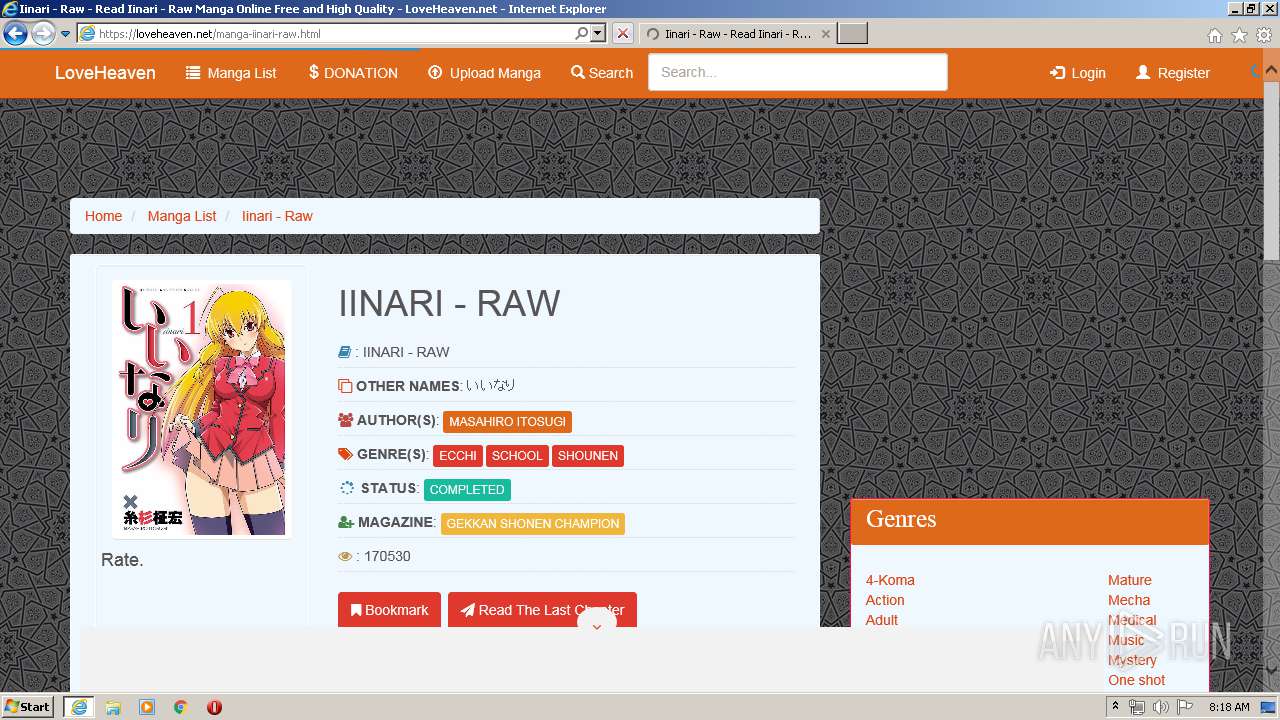Click Mature genre link
Image resolution: width=1280 pixels, height=720 pixels.
coord(1130,580)
